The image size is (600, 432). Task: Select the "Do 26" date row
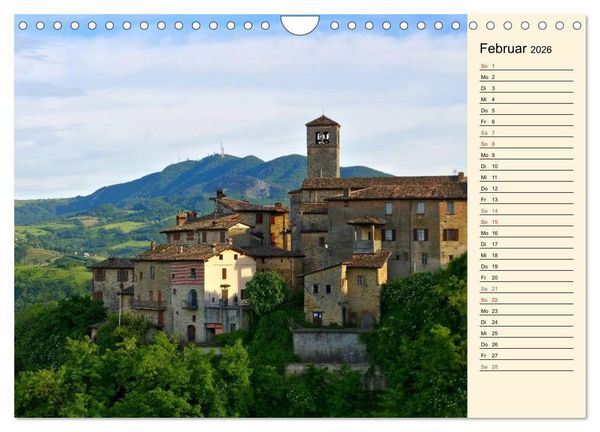coord(527,344)
